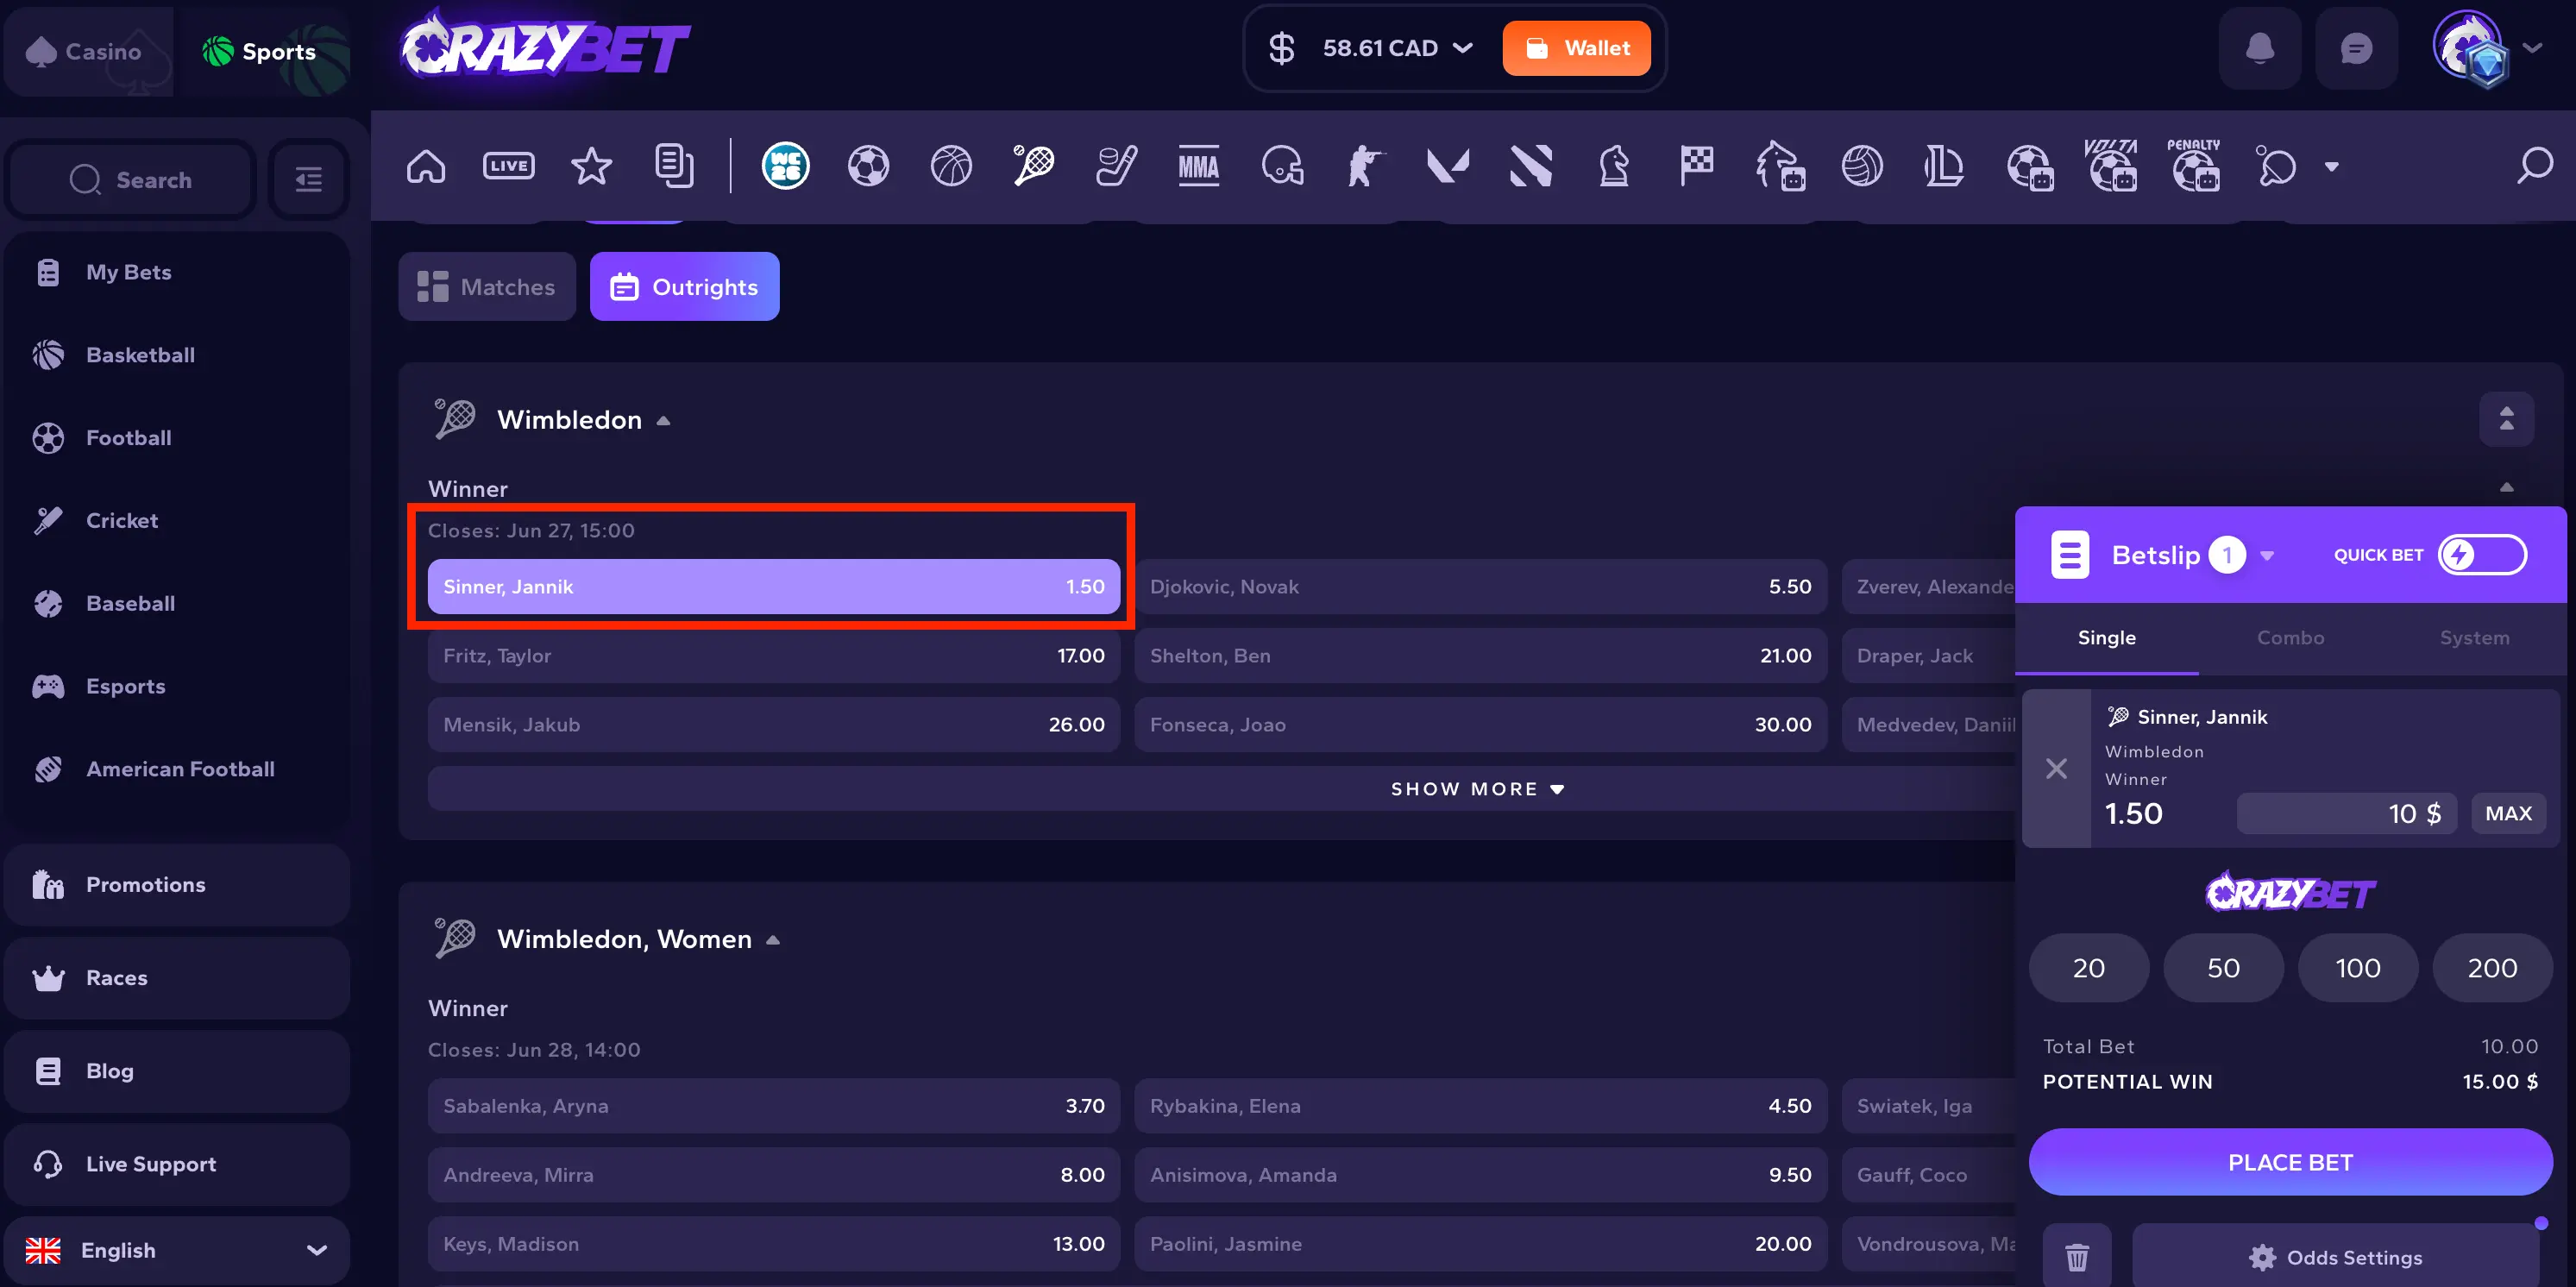Open Esports in the sidebar

point(177,686)
